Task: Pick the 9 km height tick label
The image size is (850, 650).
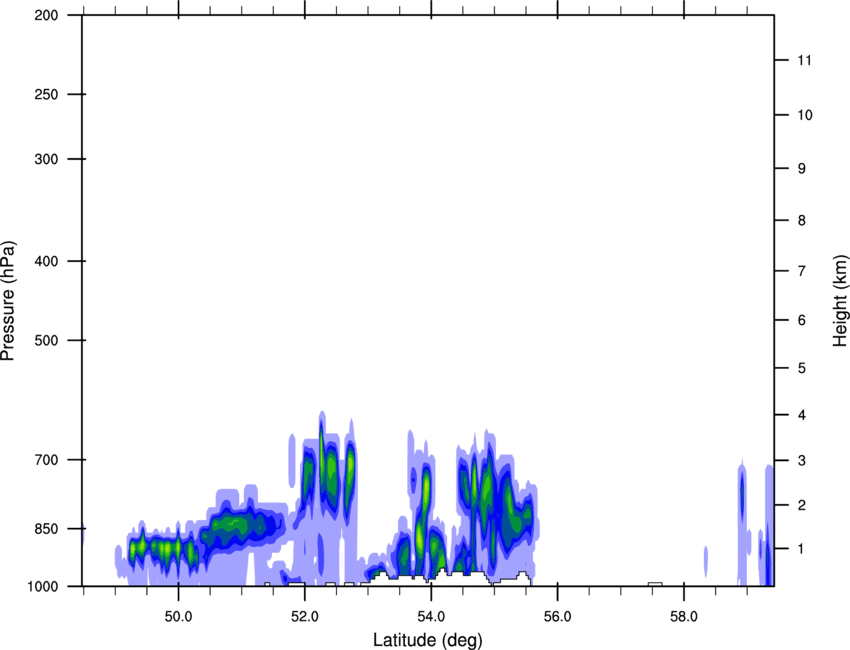Action: click(802, 169)
